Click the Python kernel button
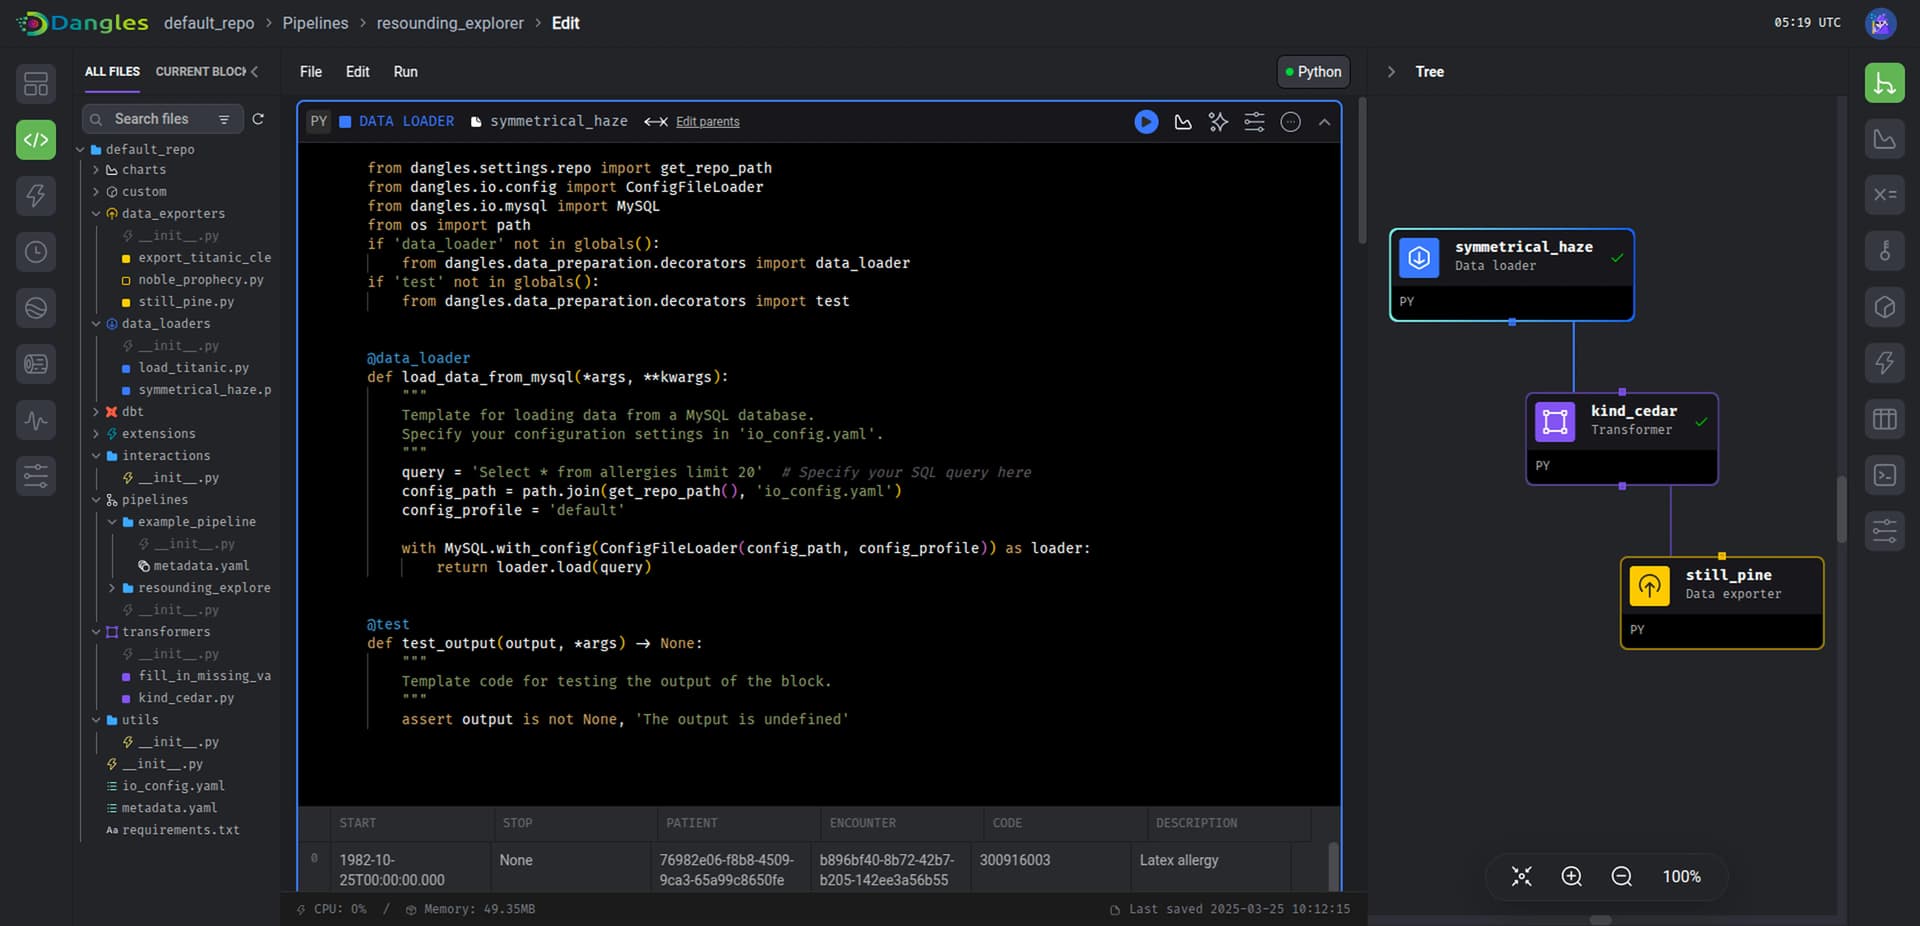 tap(1313, 72)
